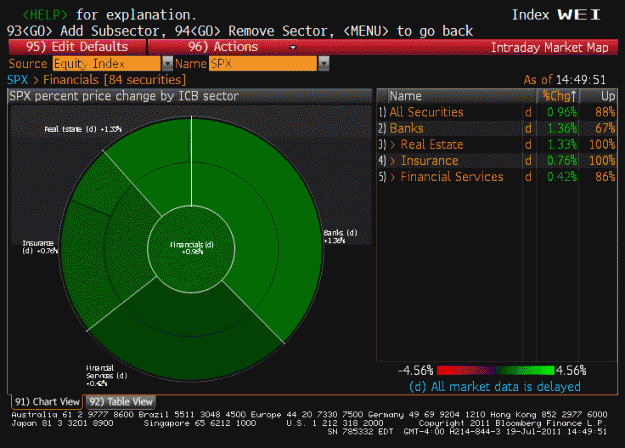Screen dimensions: 625x448
Task: Select the Banks row in table
Action: coord(497,128)
